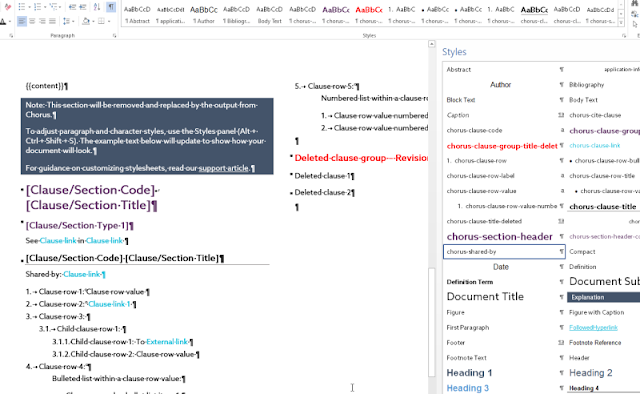Click the font color A icon
Image resolution: width=640 pixels, height=394 pixels.
[x=3, y=21]
